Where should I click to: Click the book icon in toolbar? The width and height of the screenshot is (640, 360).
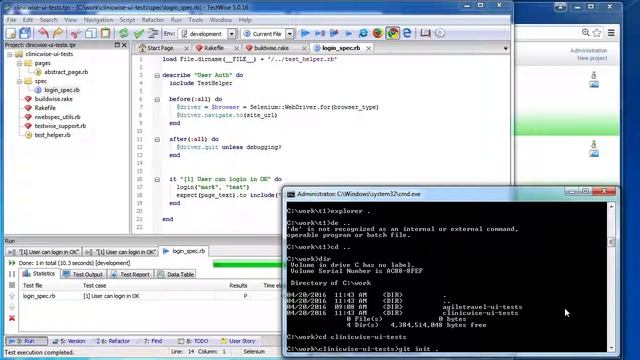click(425, 33)
